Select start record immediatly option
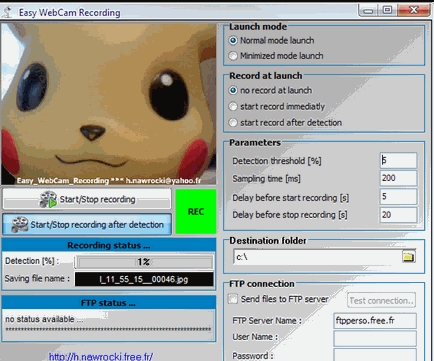The width and height of the screenshot is (434, 361). point(277,106)
